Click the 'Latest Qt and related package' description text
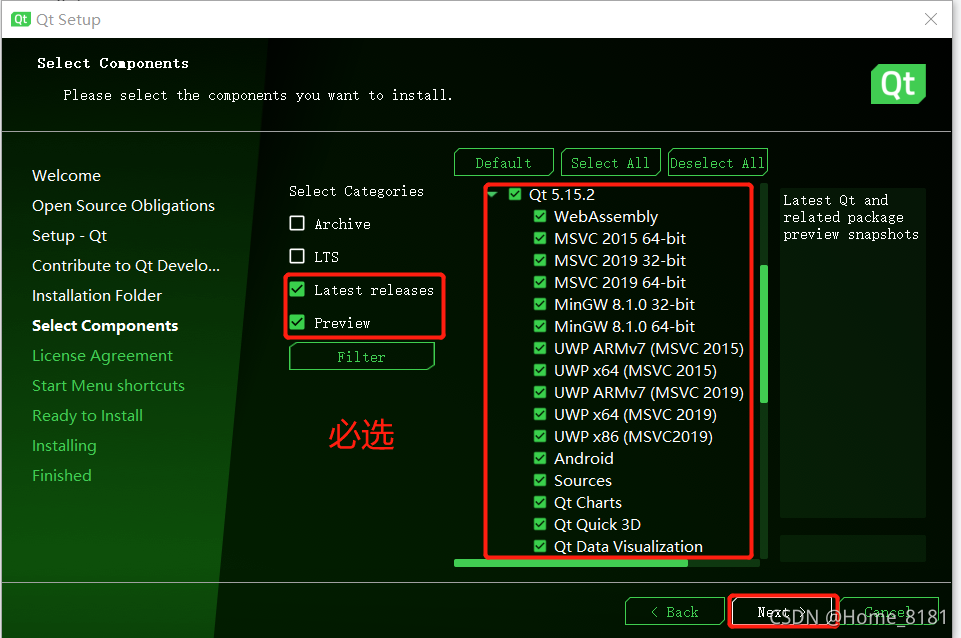 coord(851,218)
